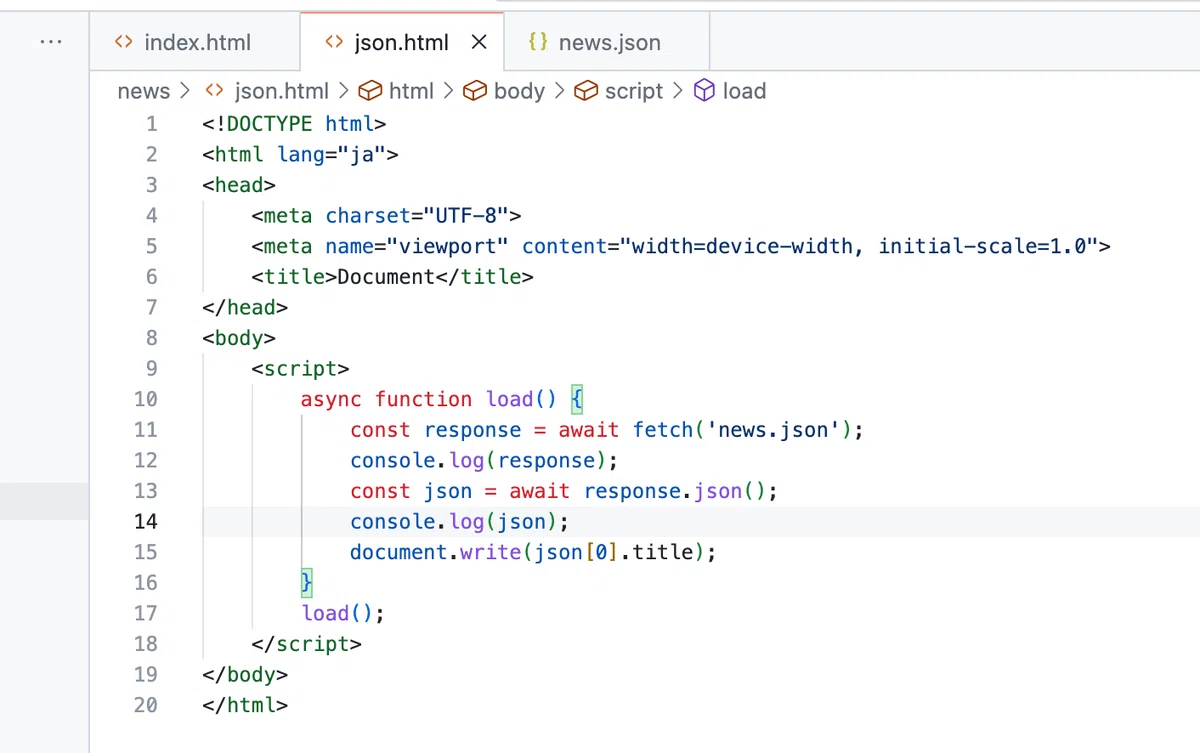Click the highlighted closing brace on line 16
Screen dimensions: 1200x753
click(x=307, y=582)
